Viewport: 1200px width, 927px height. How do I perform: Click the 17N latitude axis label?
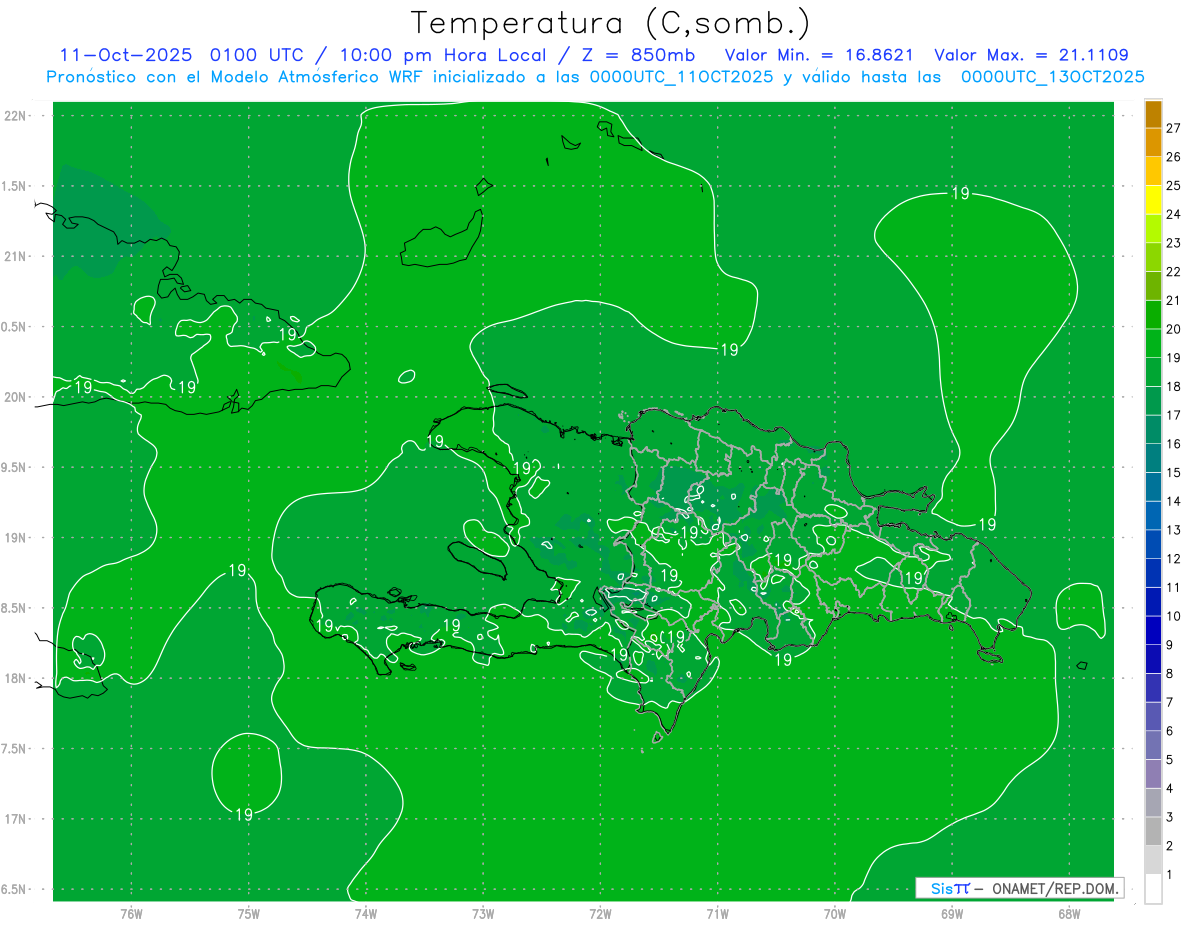point(16,819)
